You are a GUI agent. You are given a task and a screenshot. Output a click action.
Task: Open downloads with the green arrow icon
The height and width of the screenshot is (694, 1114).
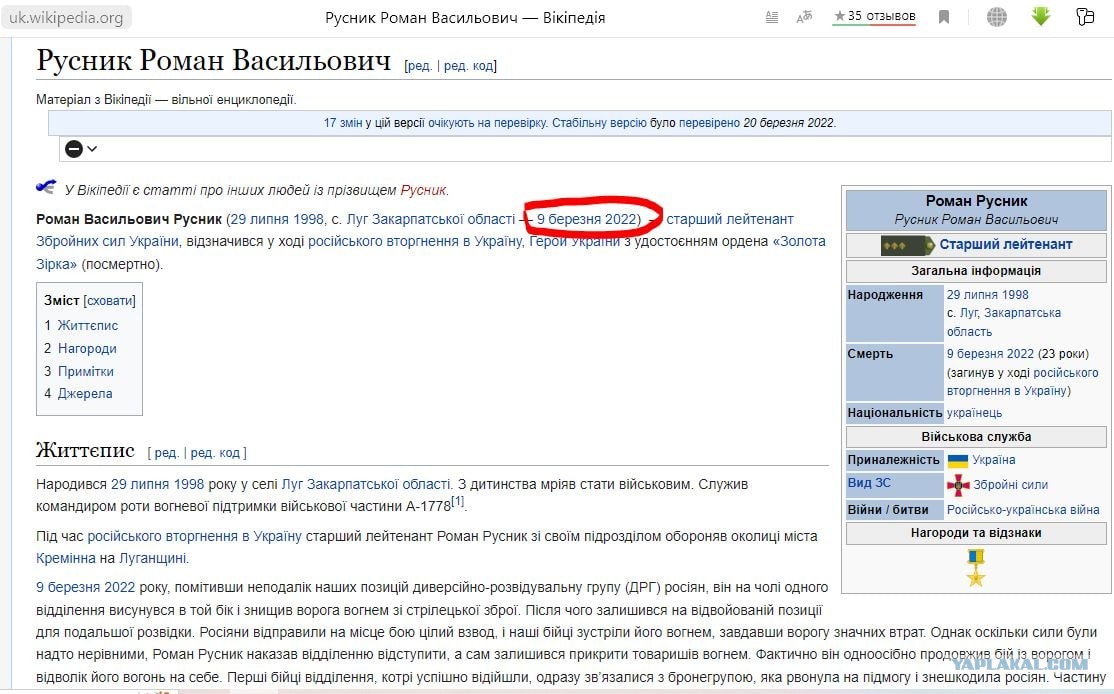[x=1041, y=17]
